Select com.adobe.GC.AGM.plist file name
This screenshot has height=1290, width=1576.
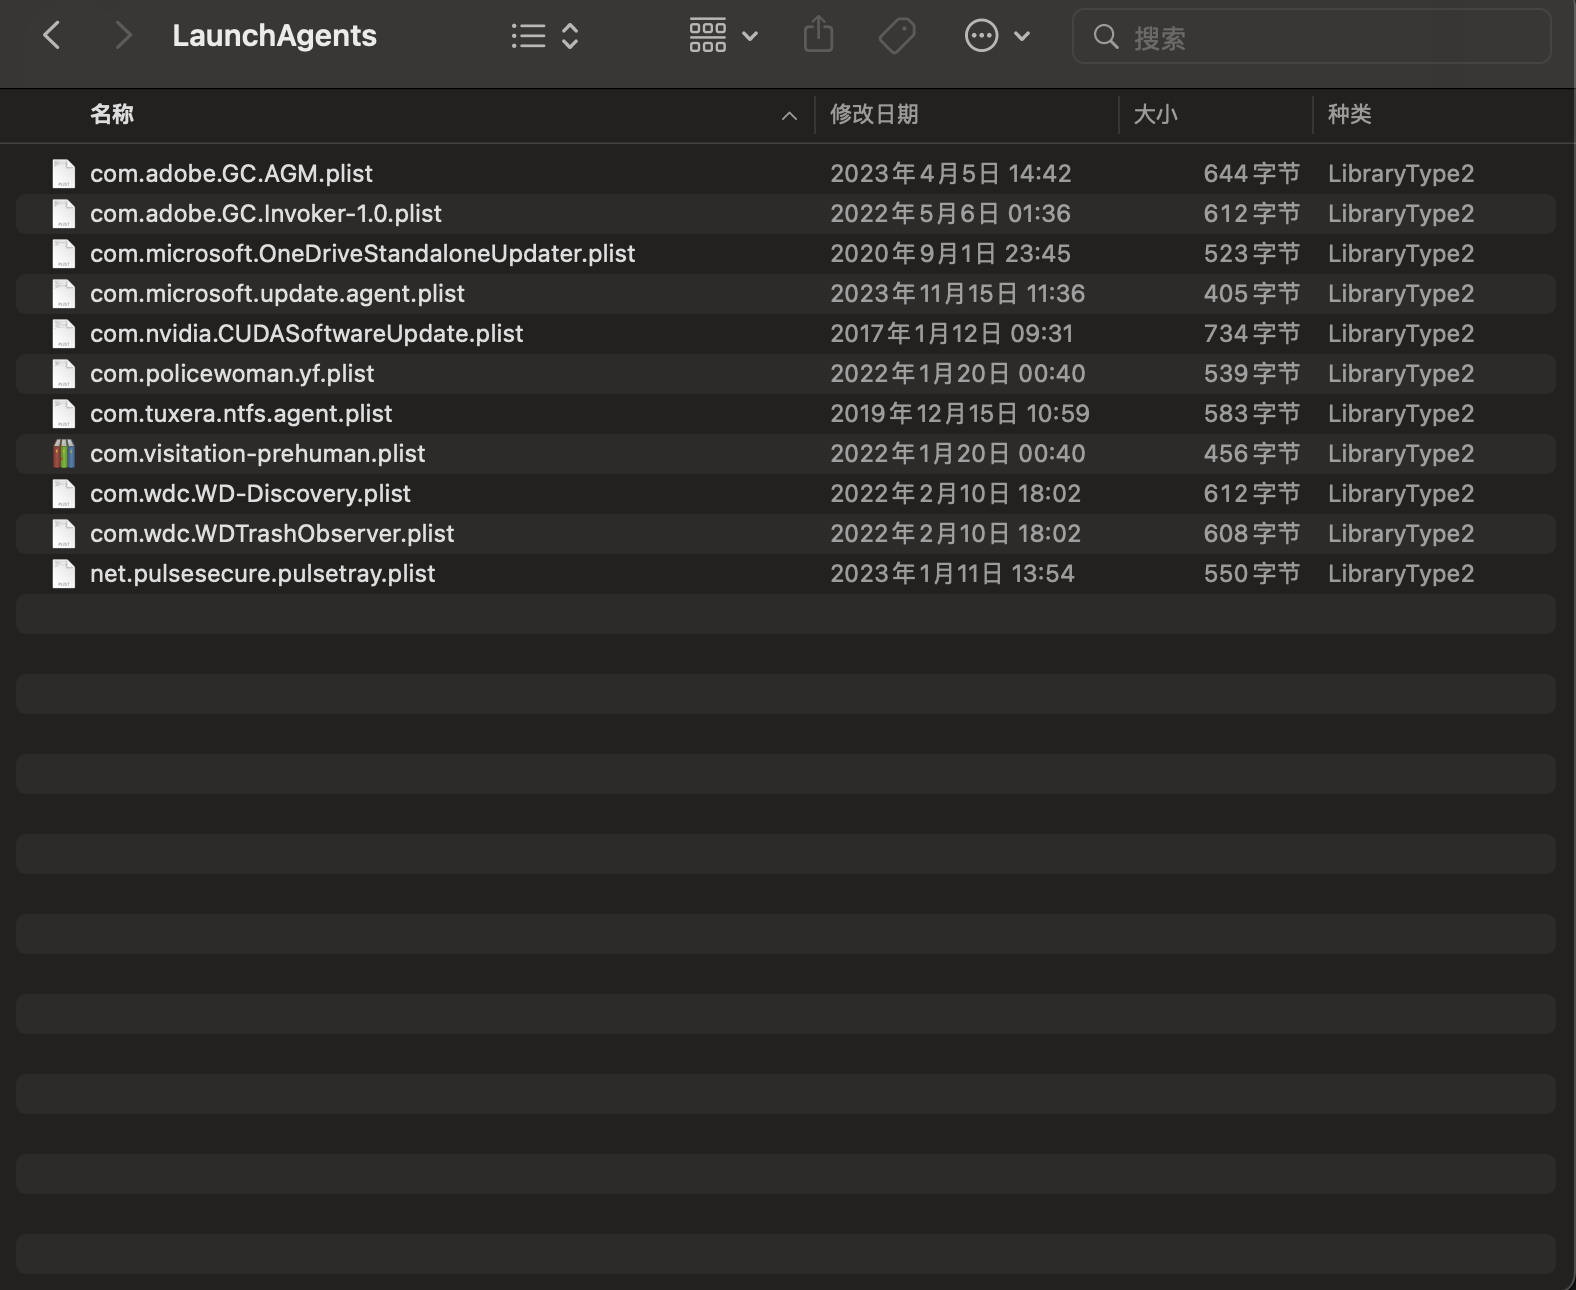click(x=231, y=174)
